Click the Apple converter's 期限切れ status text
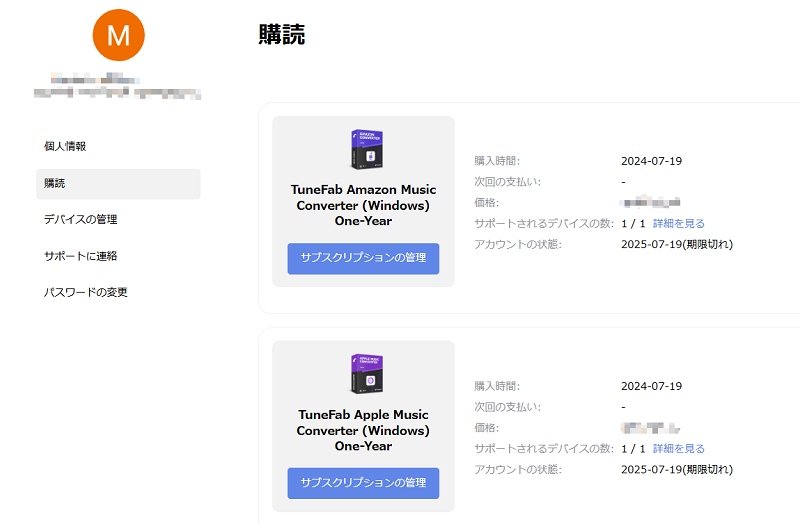Viewport: 800px width, 524px height. coord(704,469)
